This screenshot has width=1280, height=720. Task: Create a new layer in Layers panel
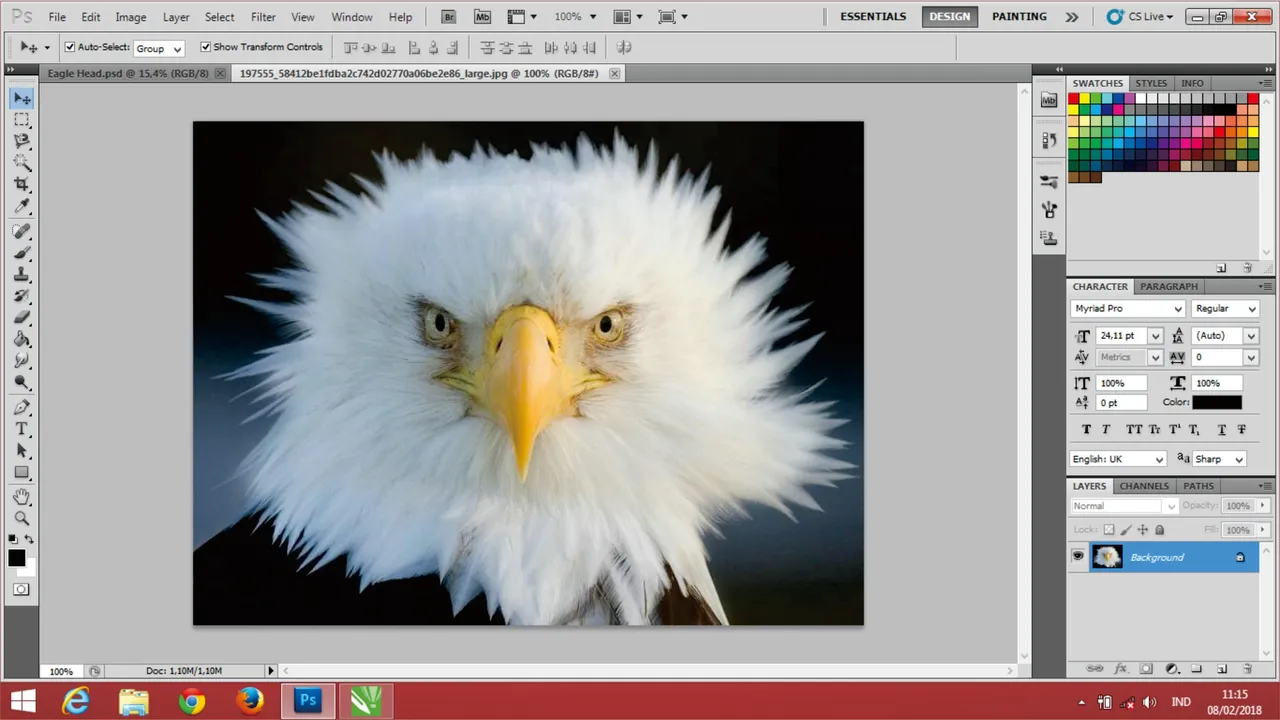(x=1222, y=668)
